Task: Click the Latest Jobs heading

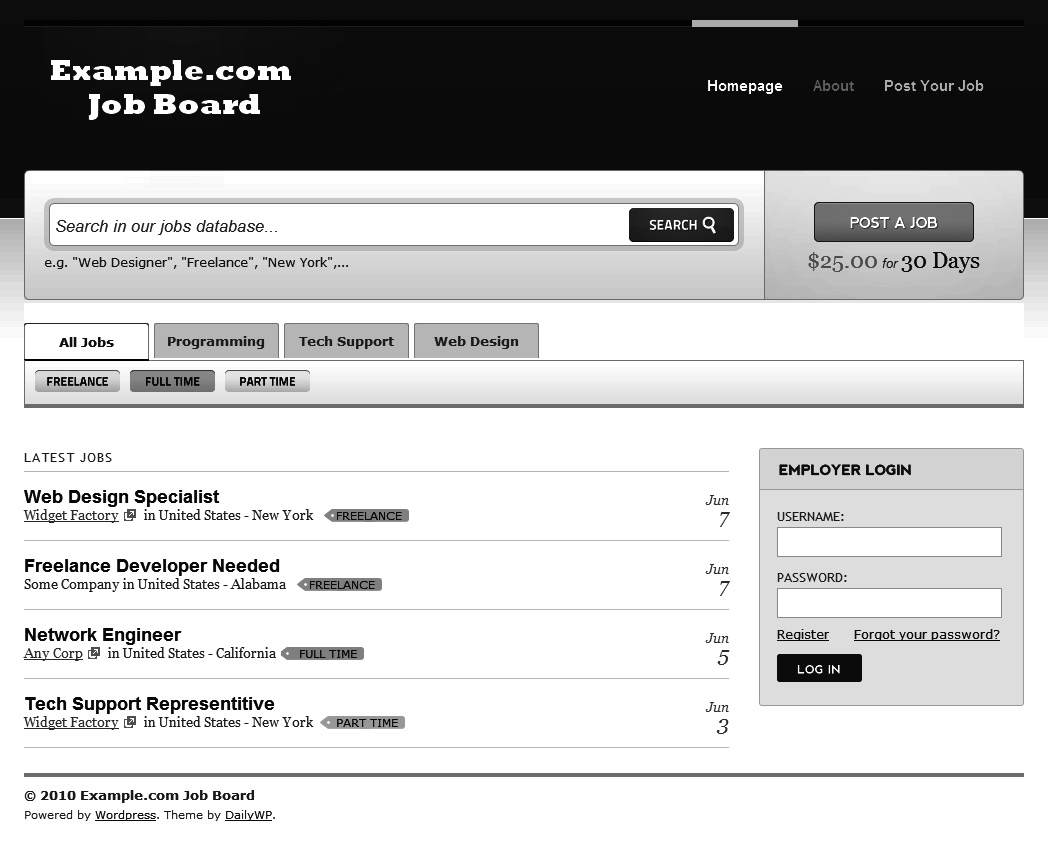Action: [68, 458]
